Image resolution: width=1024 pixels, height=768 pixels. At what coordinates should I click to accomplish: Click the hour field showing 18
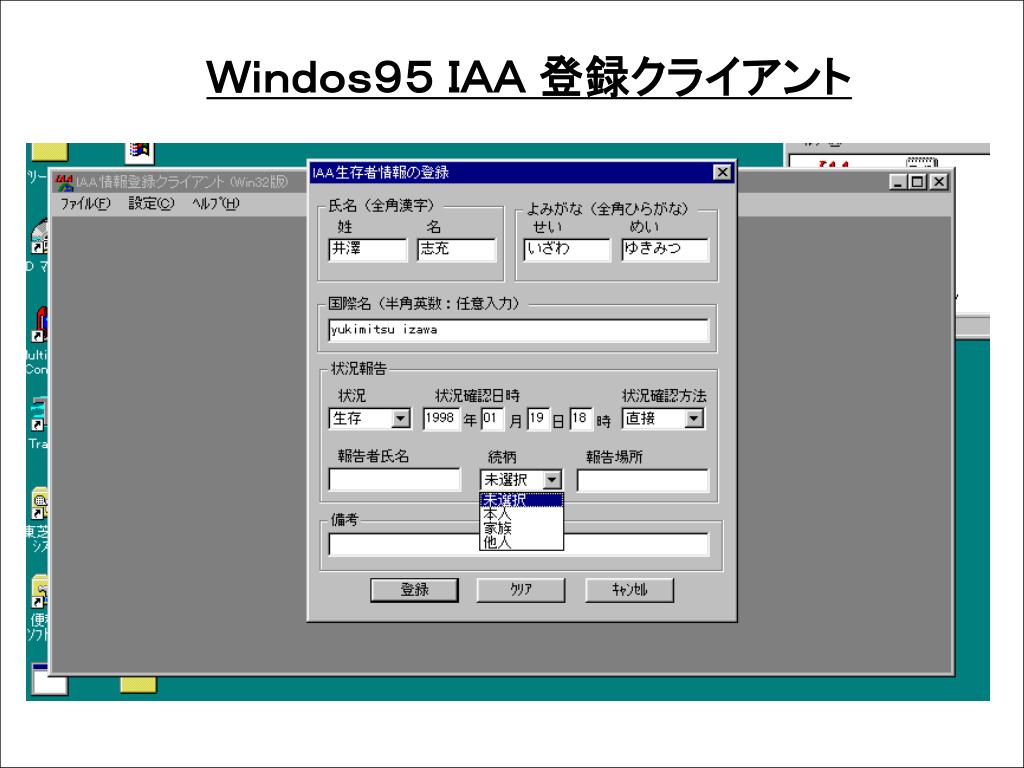[581, 419]
